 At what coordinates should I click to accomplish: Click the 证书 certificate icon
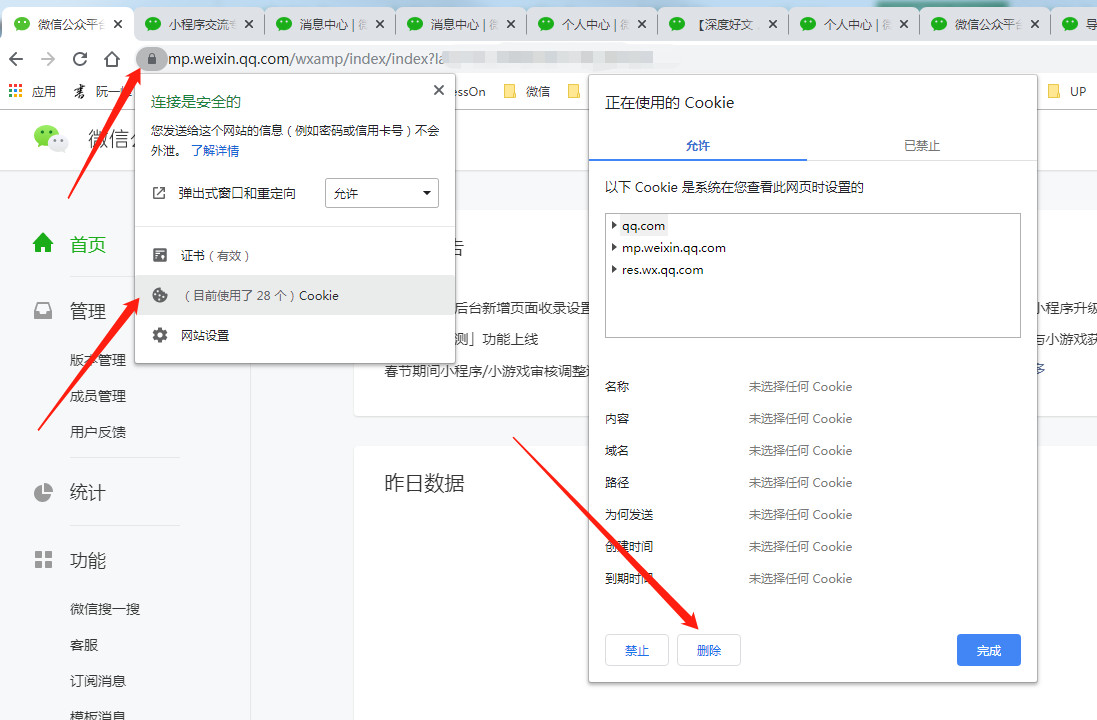(x=160, y=255)
